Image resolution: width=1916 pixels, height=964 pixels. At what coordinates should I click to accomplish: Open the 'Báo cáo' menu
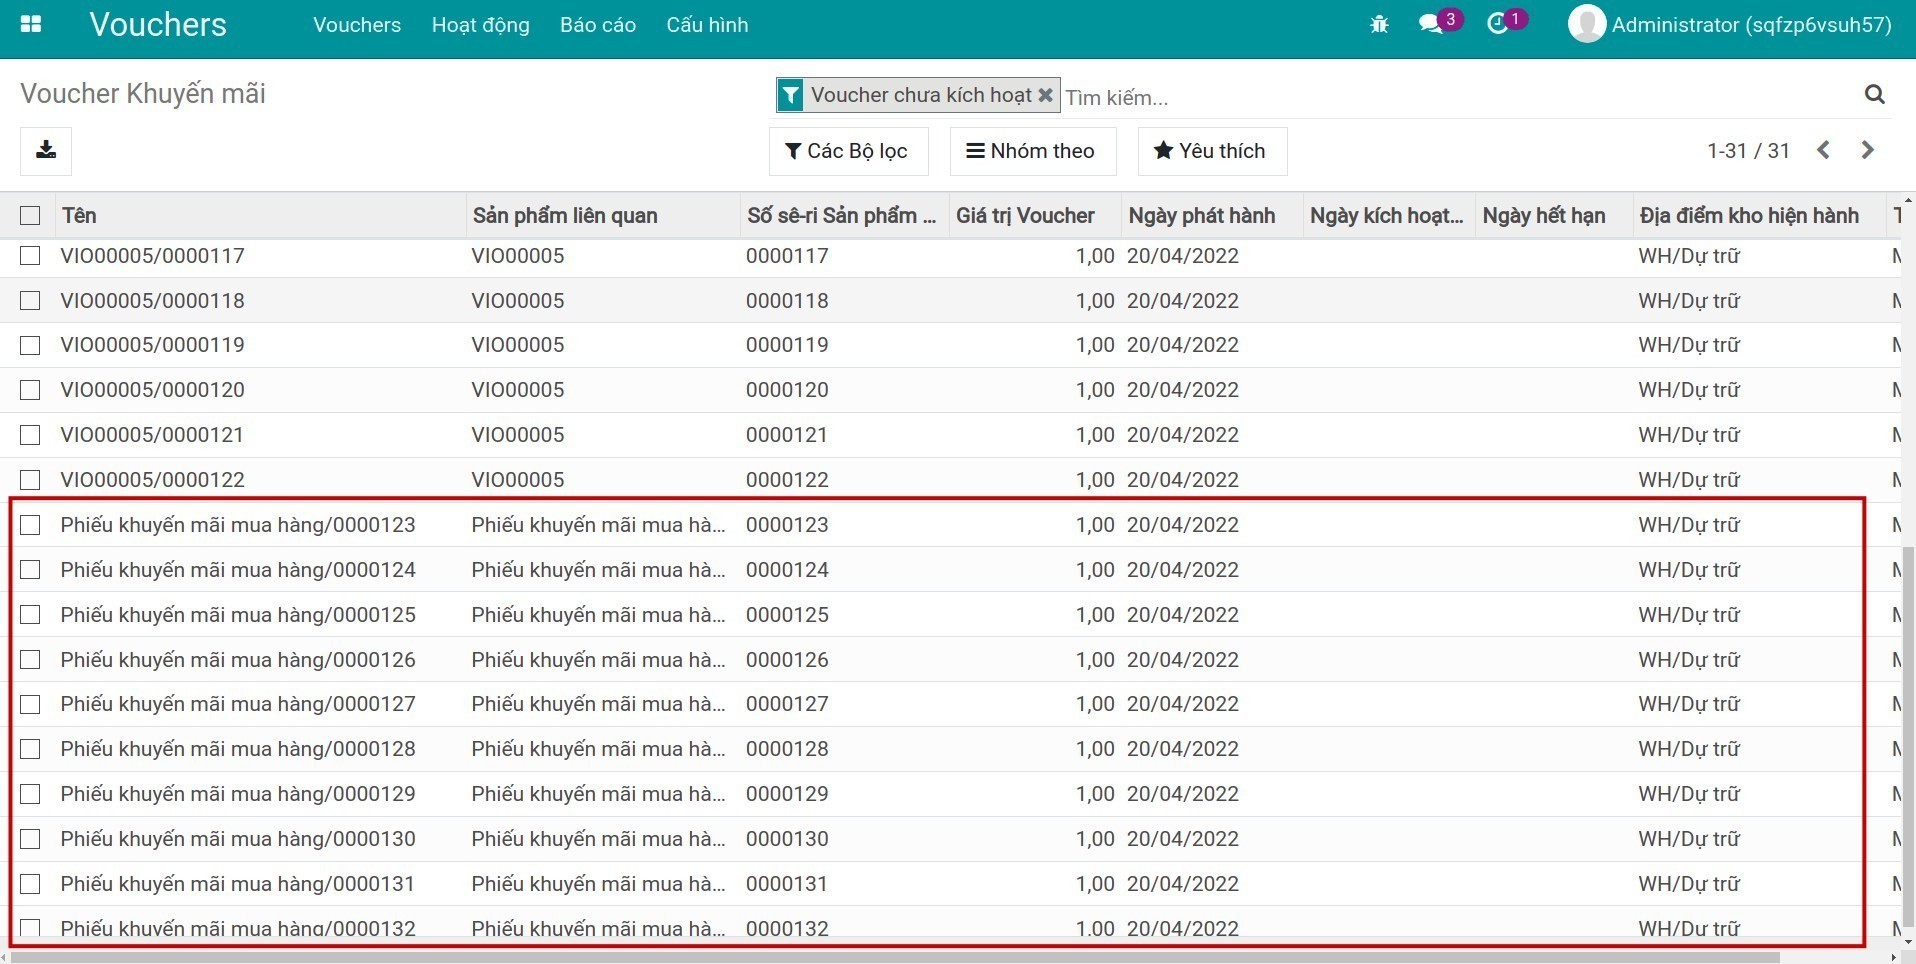[598, 25]
